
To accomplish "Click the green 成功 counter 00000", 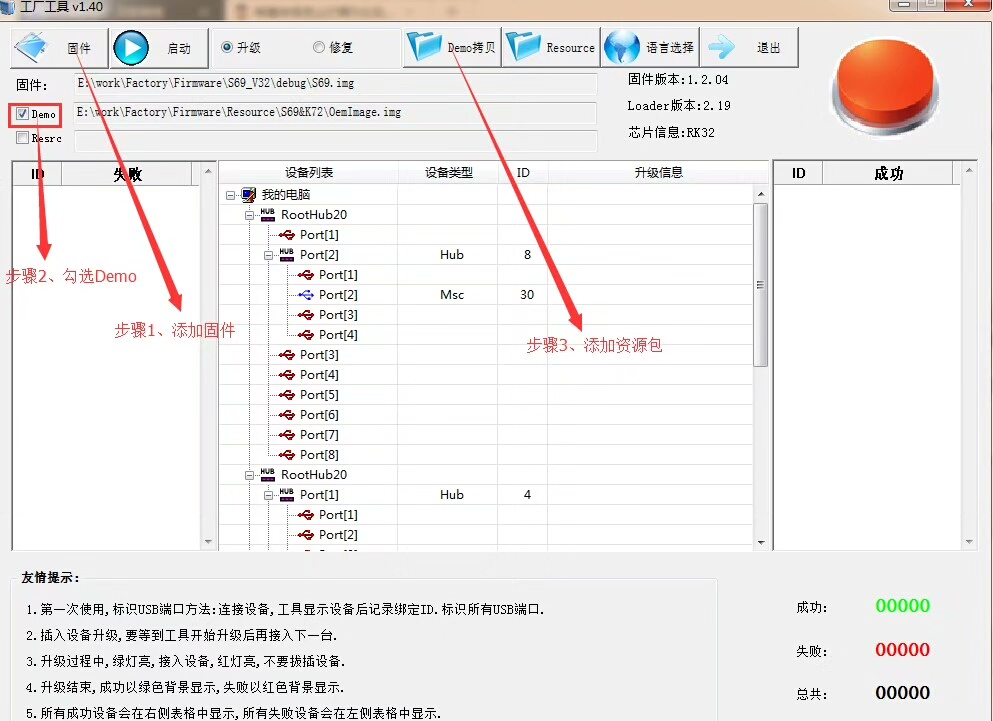I will point(902,606).
